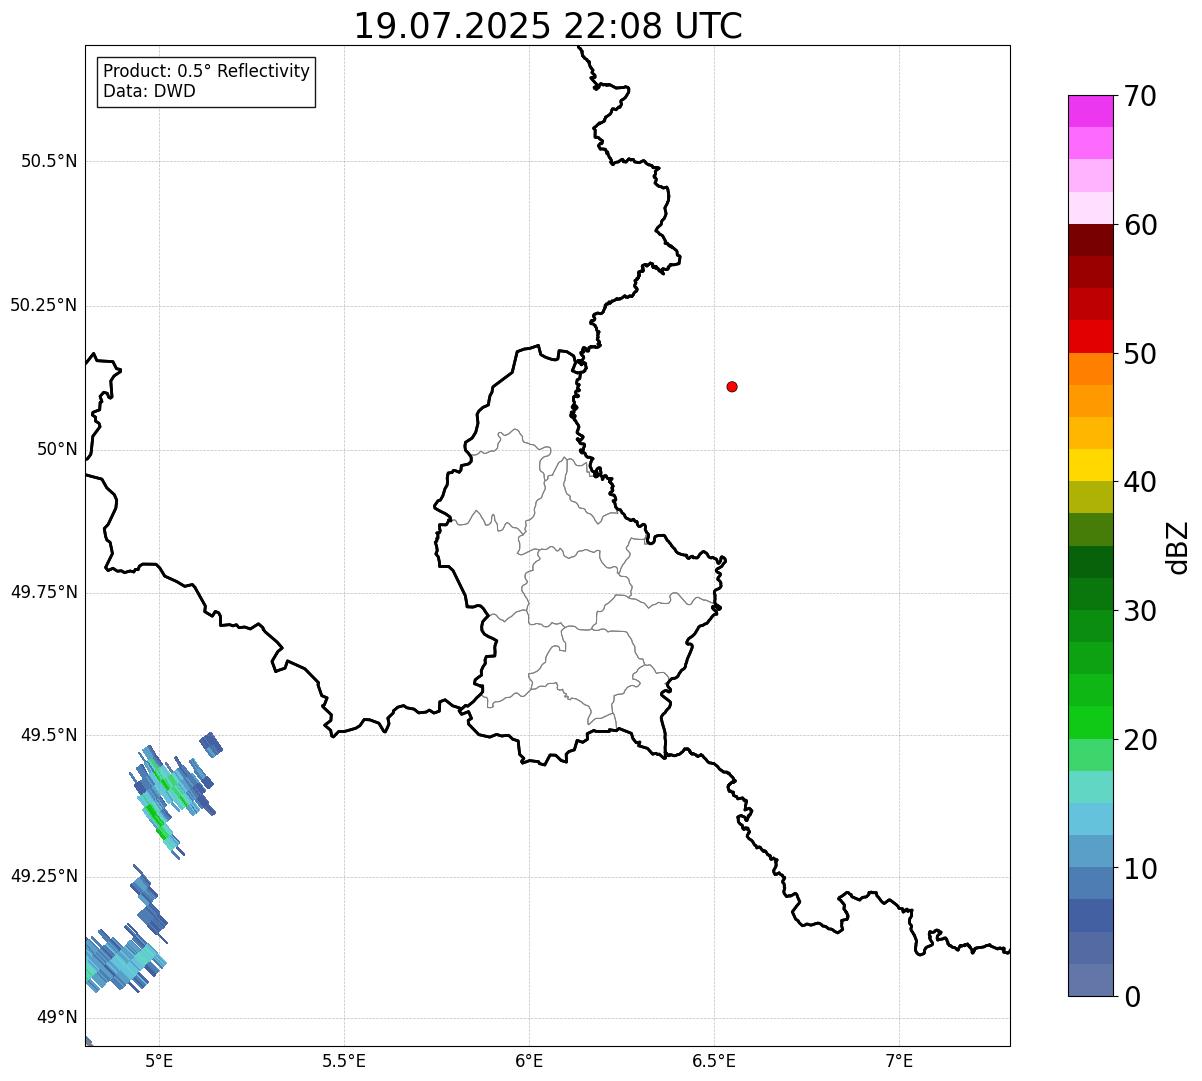This screenshot has width=1202, height=1081.
Task: Click the colorbar tick label "30"
Action: tap(1140, 611)
